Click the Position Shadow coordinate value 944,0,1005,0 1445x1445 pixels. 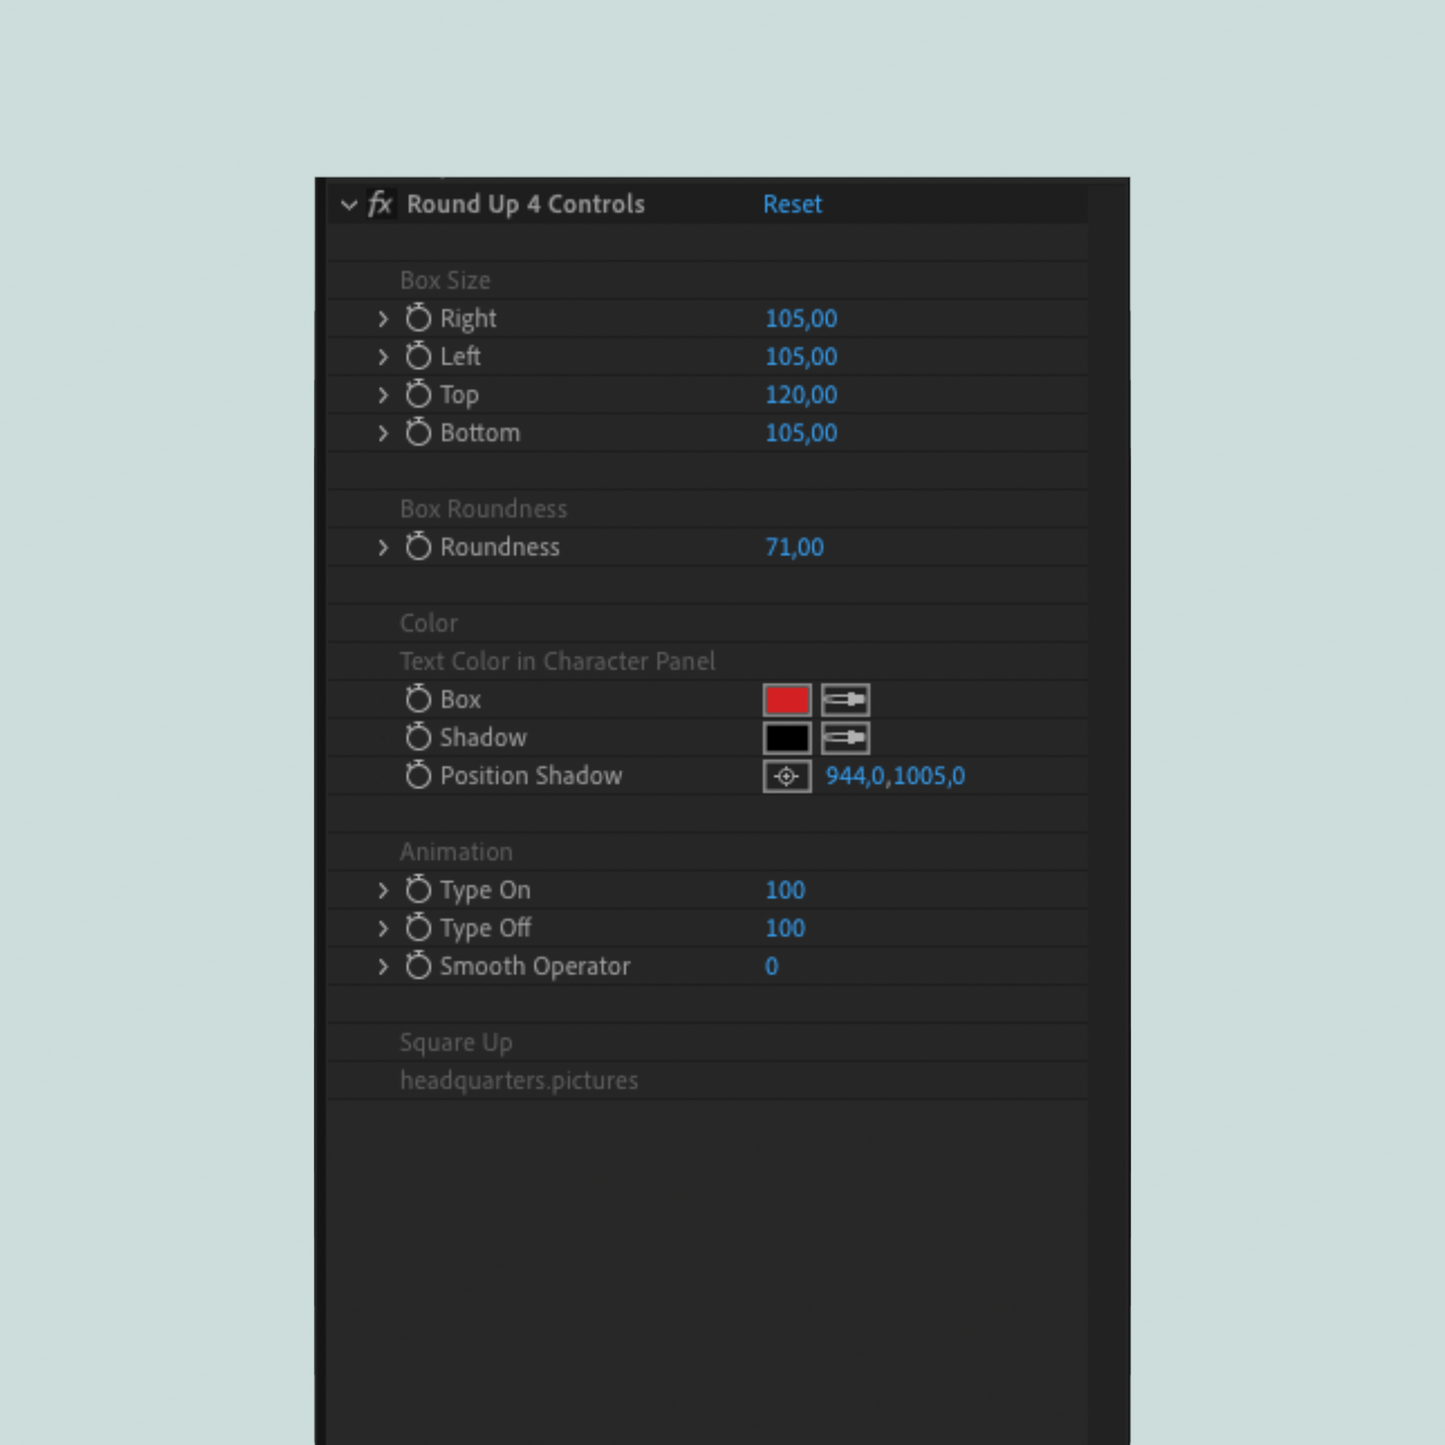point(895,776)
